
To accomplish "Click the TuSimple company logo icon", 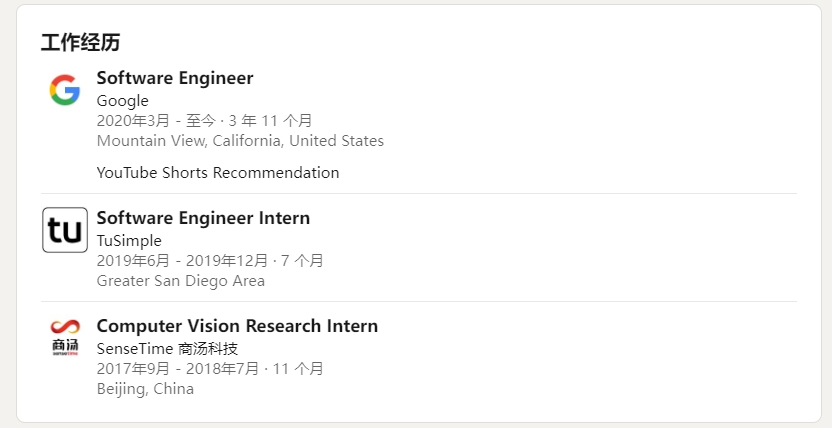I will (x=65, y=230).
